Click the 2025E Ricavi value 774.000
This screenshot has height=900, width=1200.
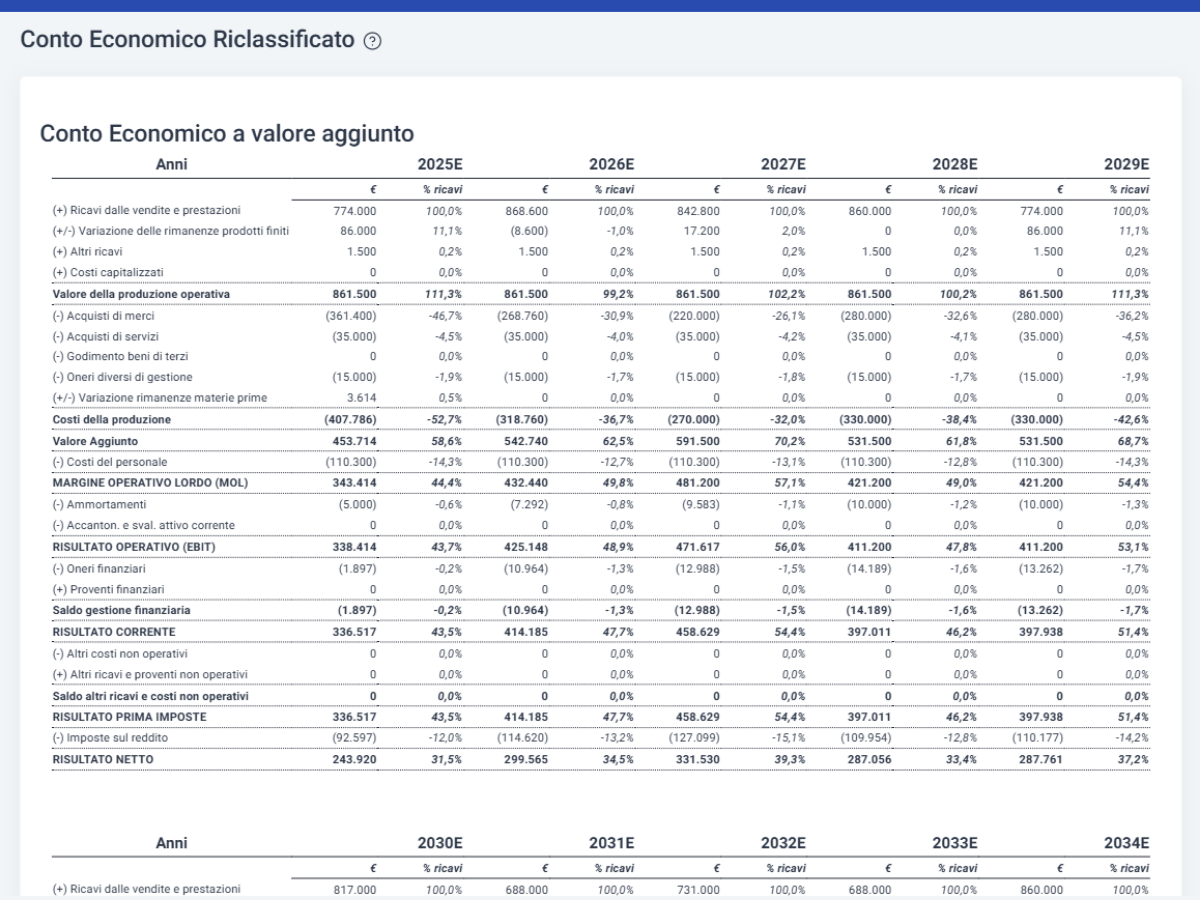[x=355, y=211]
